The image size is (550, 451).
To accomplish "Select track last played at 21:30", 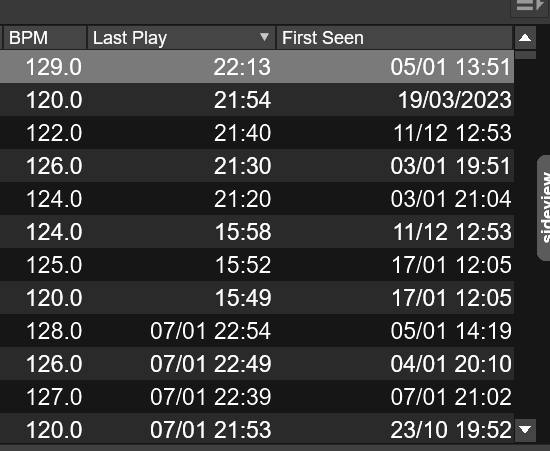I will tap(257, 166).
